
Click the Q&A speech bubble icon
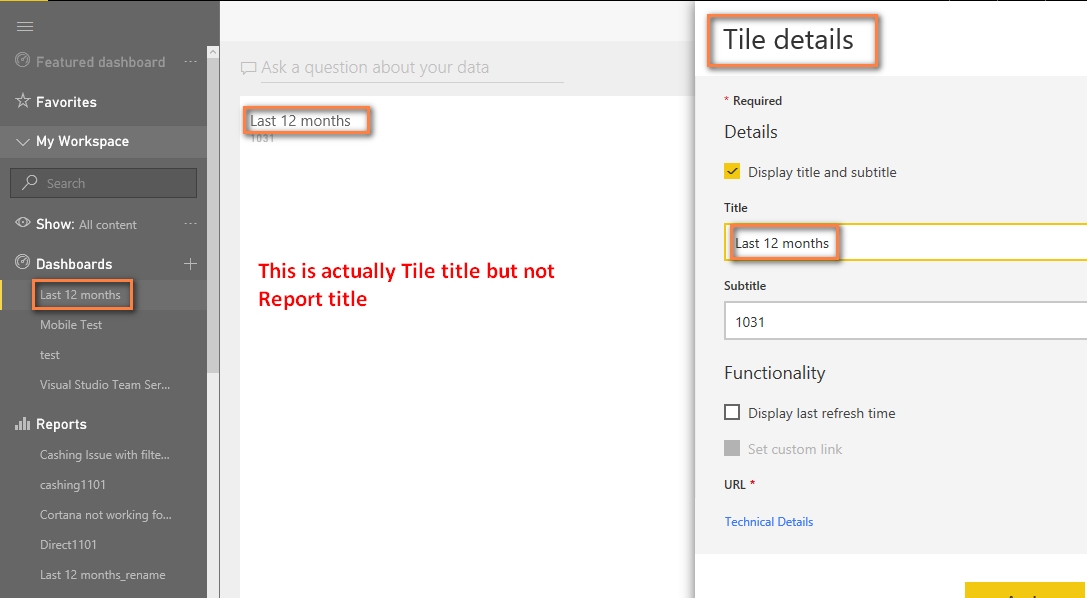(248, 68)
